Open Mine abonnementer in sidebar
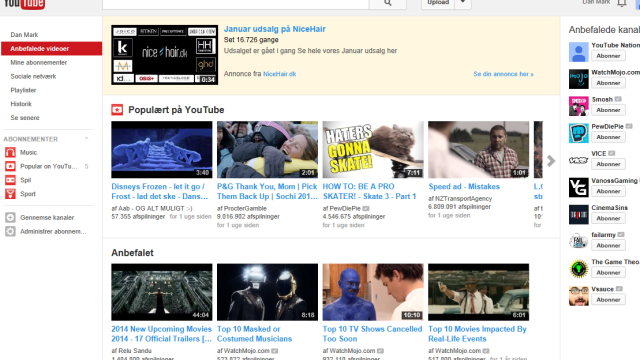The width and height of the screenshot is (640, 360). [39, 62]
